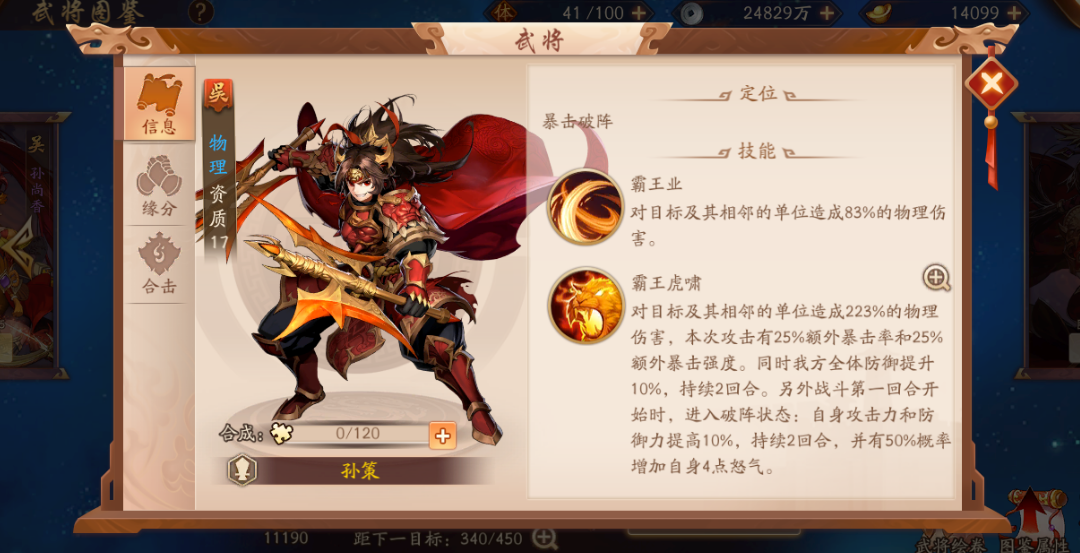Add coins with plus beside 24829万
This screenshot has width=1080, height=553.
pyautogui.click(x=827, y=12)
